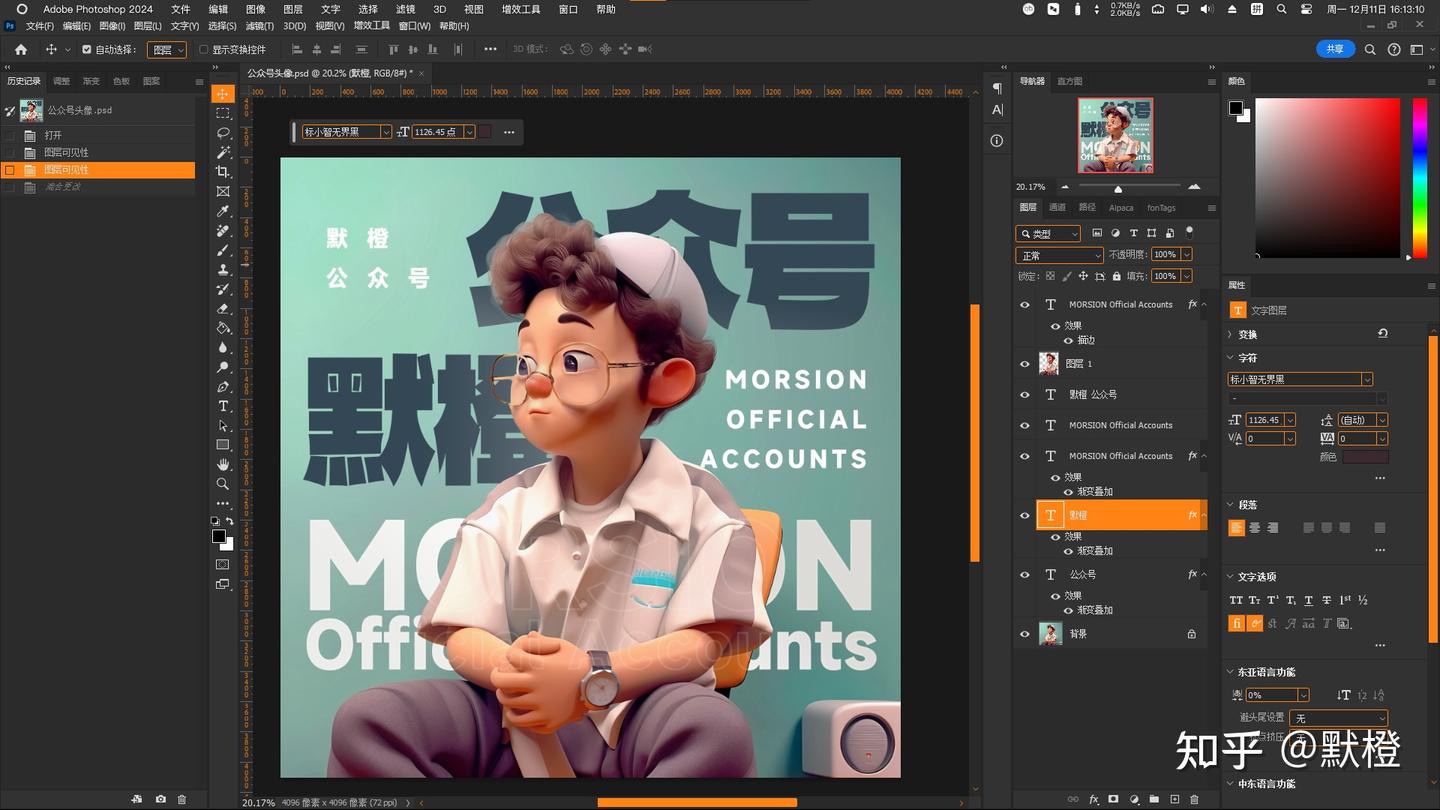Image resolution: width=1440 pixels, height=810 pixels.
Task: Click the delete layer trash button
Action: (x=1194, y=800)
